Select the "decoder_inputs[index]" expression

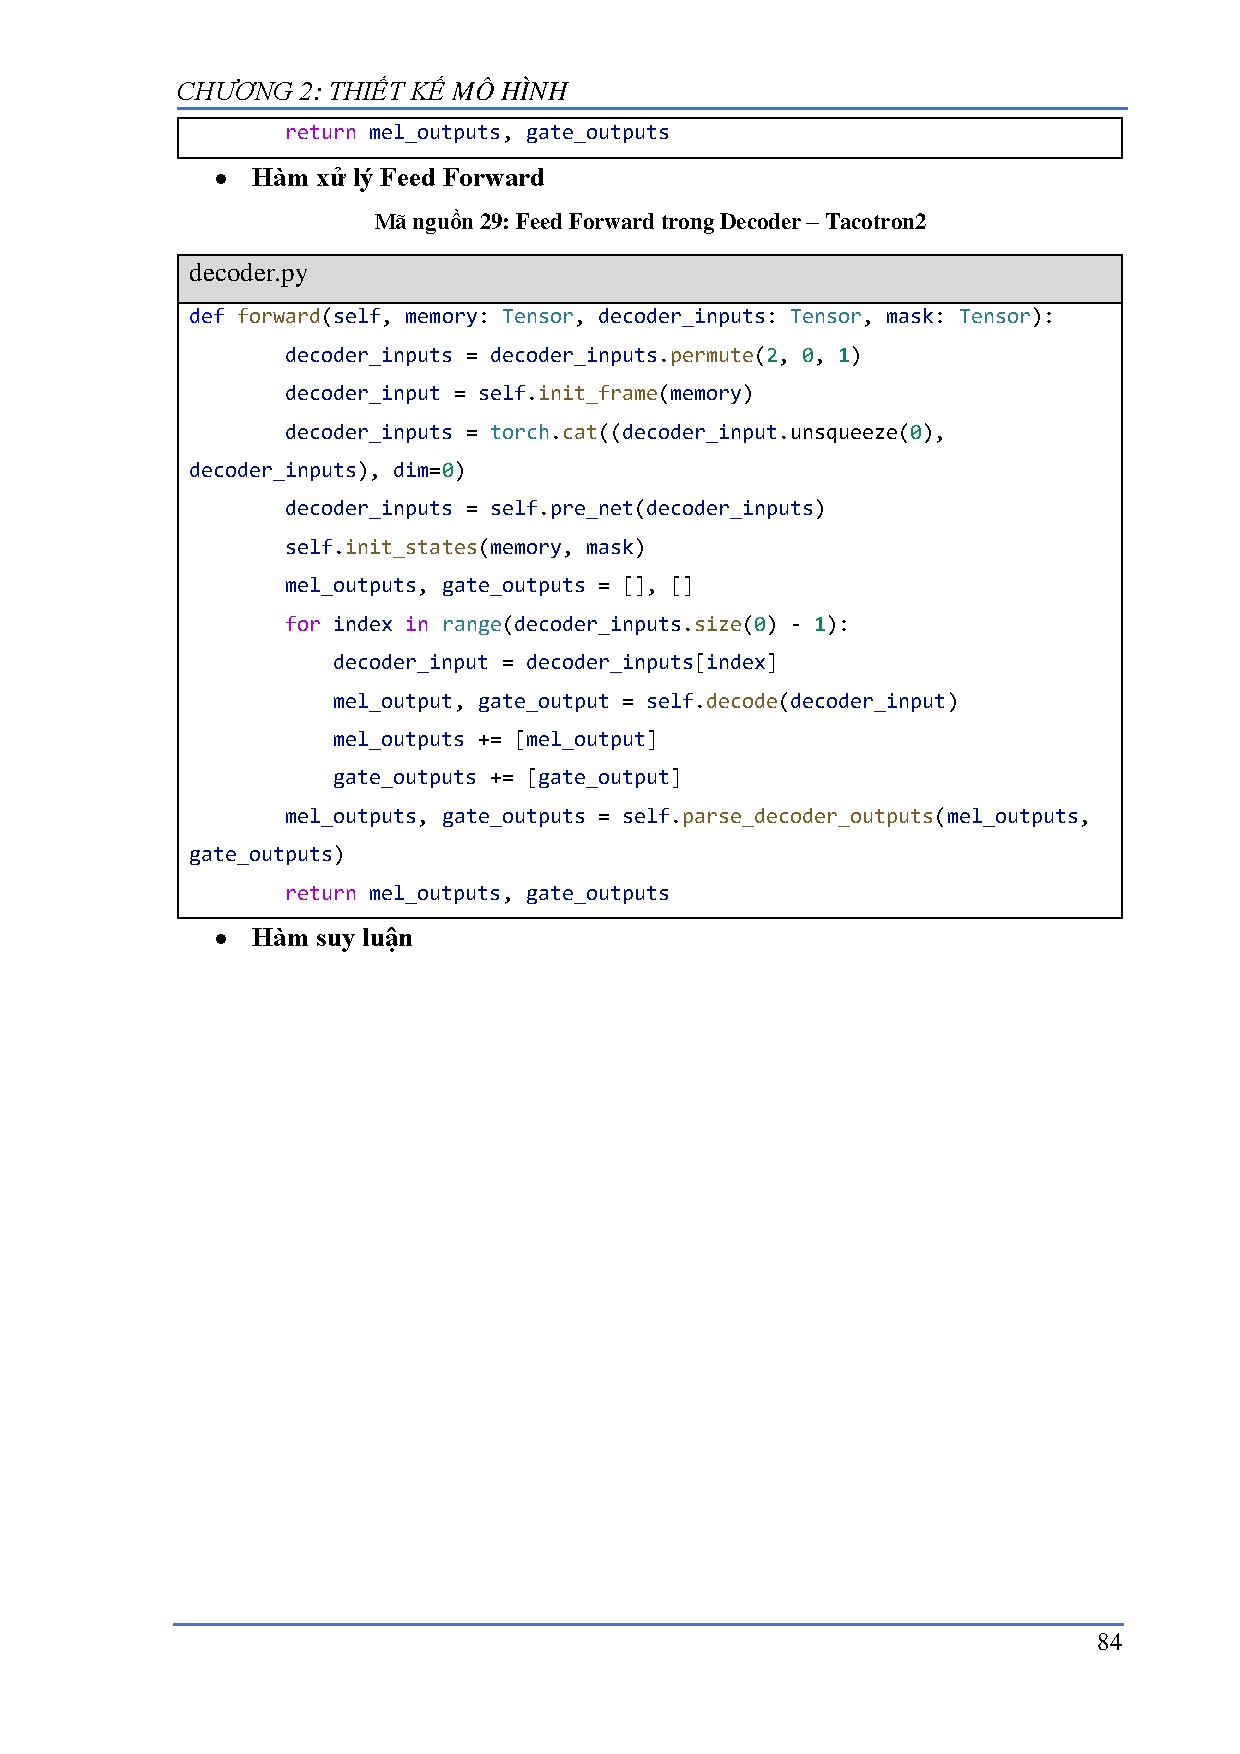tap(651, 663)
